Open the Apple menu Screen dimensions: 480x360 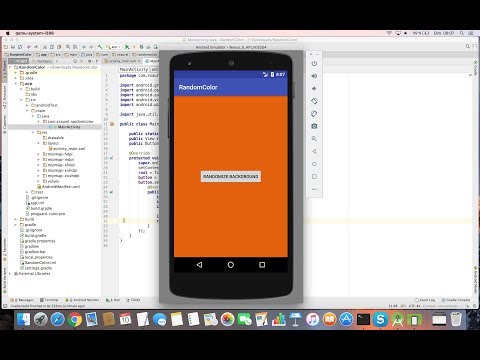click(8, 33)
